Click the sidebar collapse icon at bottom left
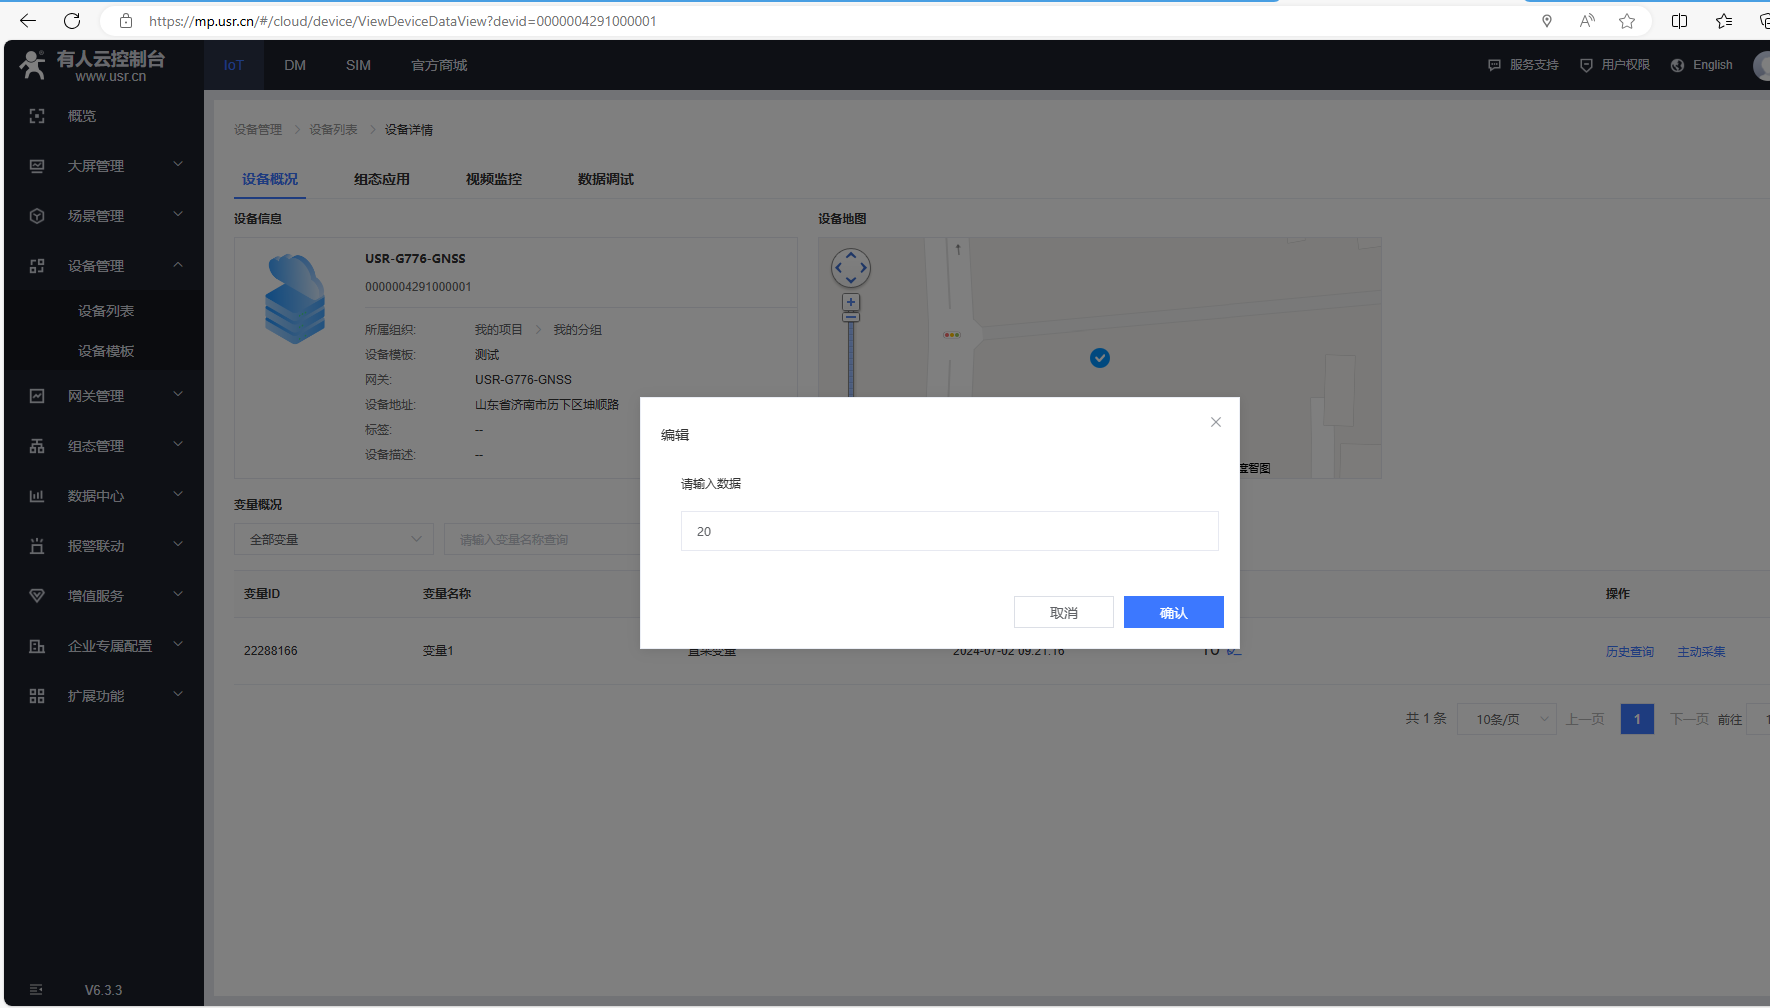Image resolution: width=1770 pixels, height=1008 pixels. point(36,990)
